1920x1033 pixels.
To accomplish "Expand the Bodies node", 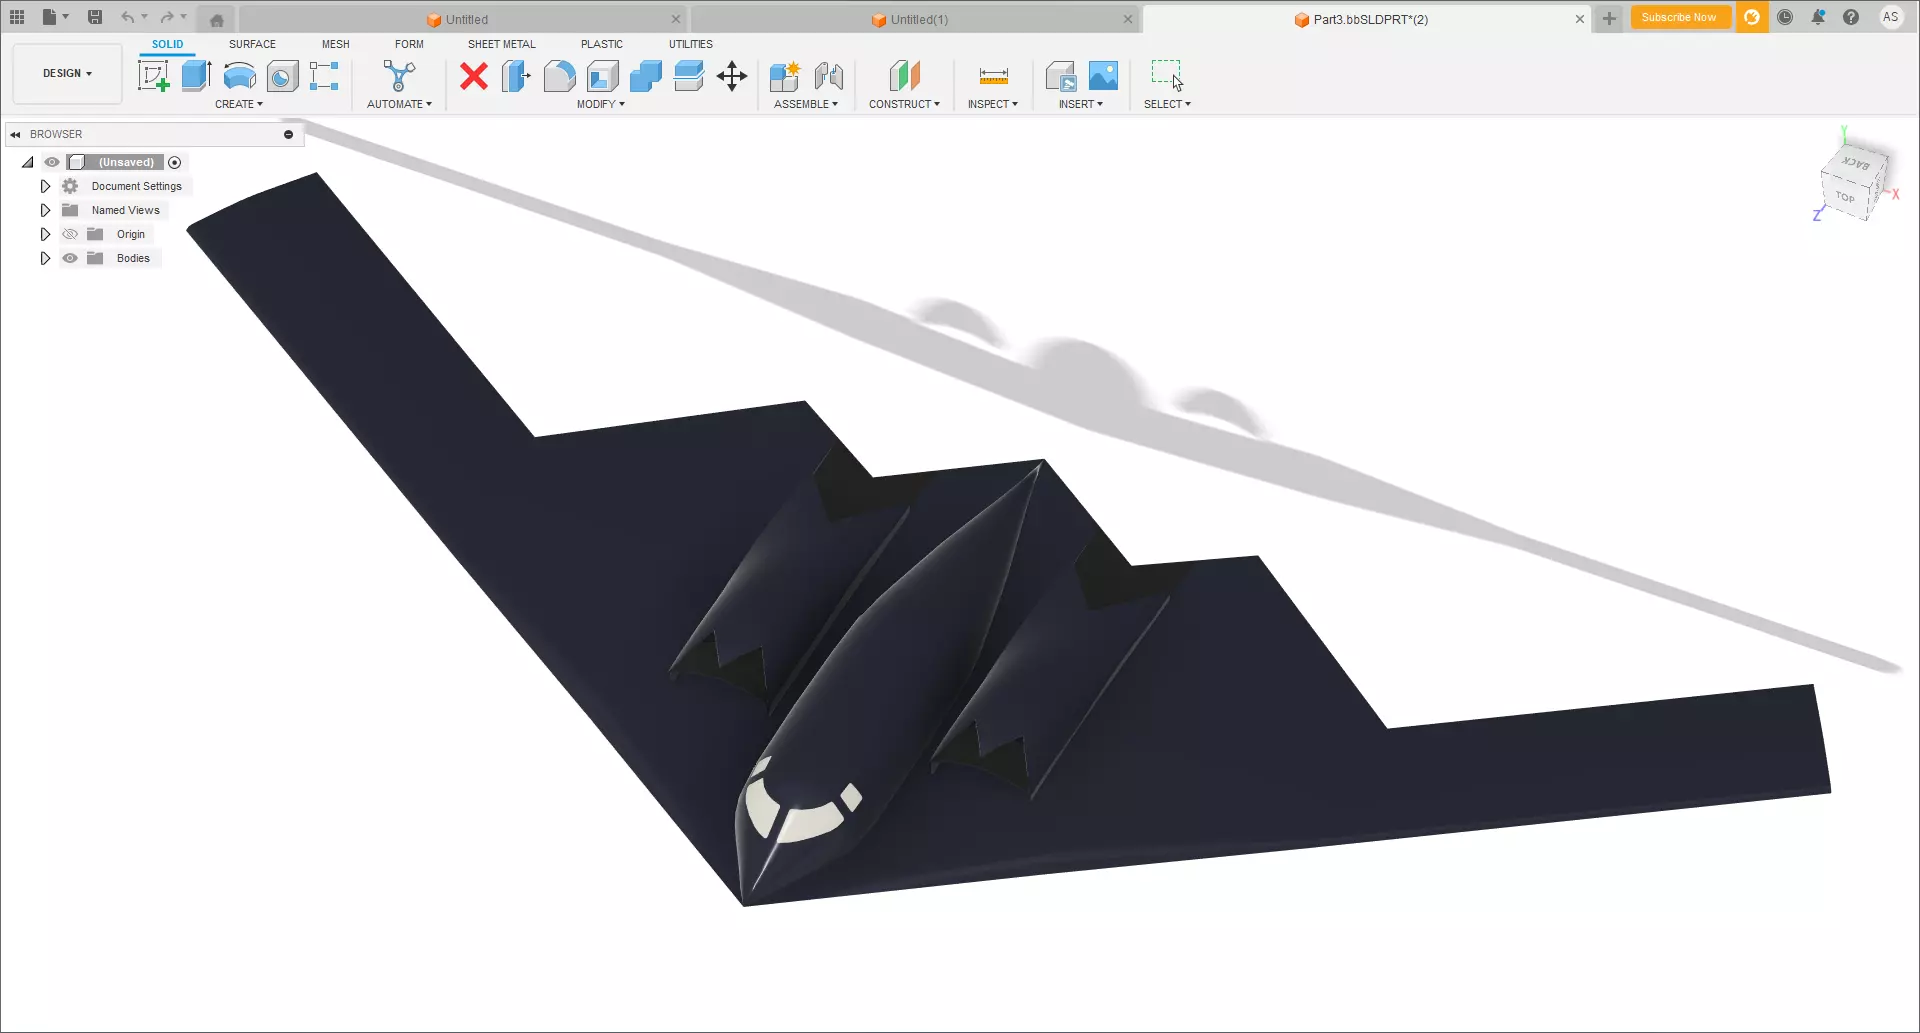I will tap(45, 258).
